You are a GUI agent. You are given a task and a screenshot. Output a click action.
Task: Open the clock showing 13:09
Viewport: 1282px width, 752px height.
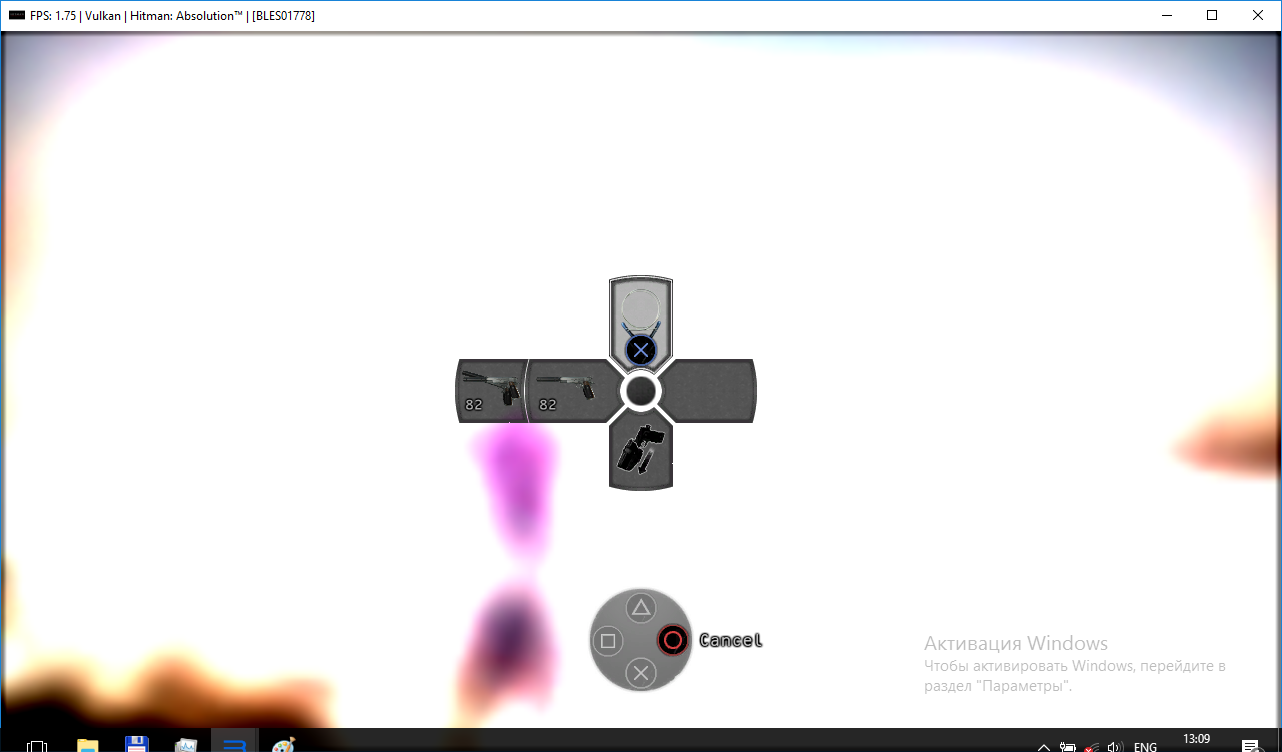tap(1196, 740)
